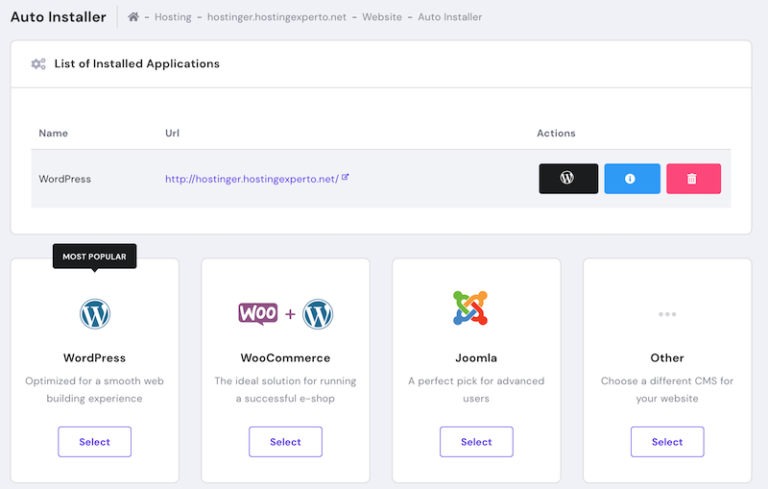Screen dimensions: 768x489
Task: Click the WordPress logo in card
Action: click(95, 313)
